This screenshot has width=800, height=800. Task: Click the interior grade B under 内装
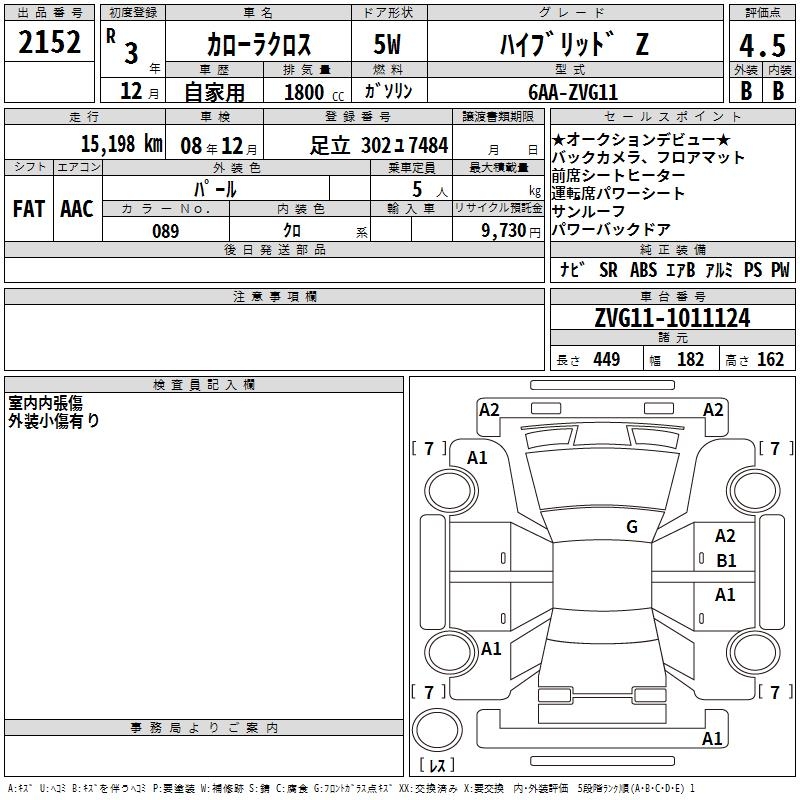click(x=779, y=91)
